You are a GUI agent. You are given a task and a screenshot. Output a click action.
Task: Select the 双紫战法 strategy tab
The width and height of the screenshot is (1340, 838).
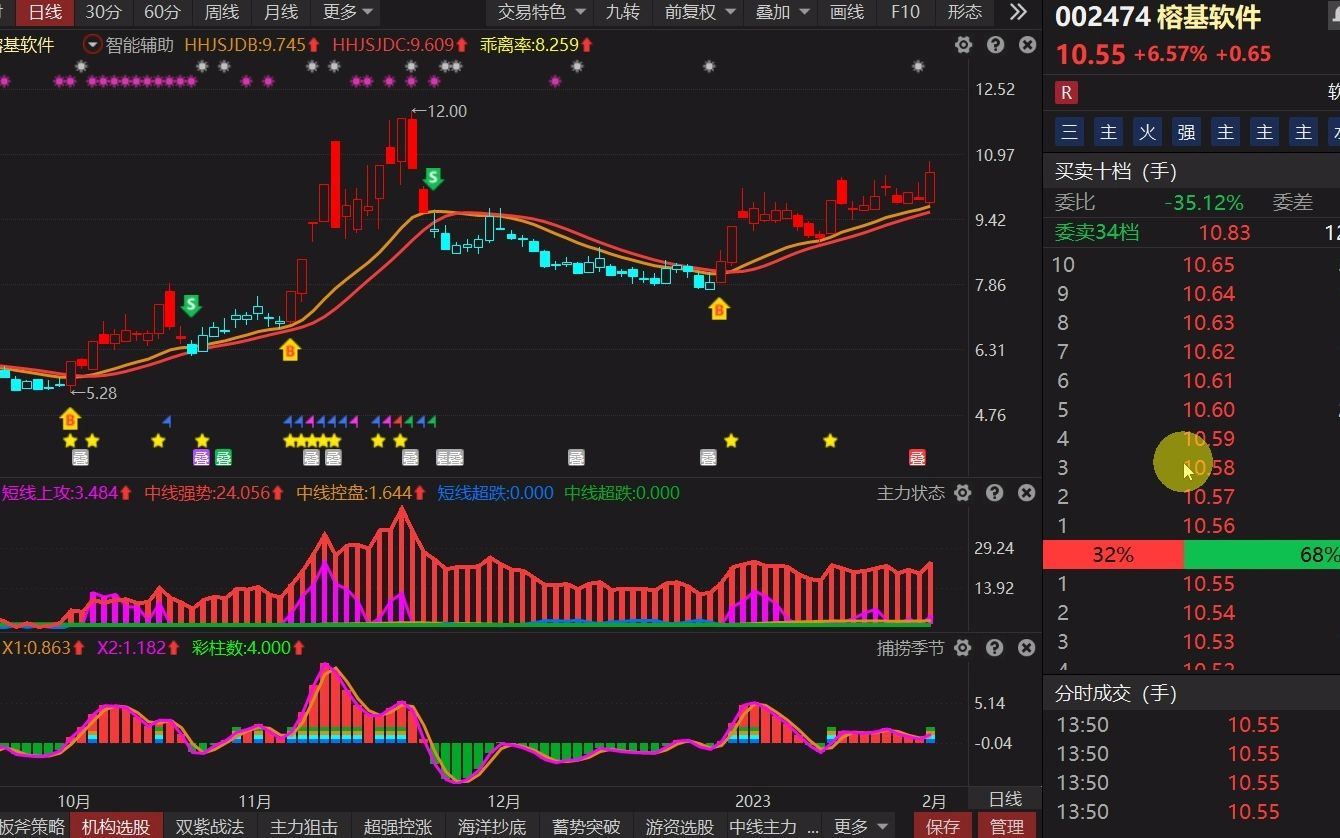210,827
